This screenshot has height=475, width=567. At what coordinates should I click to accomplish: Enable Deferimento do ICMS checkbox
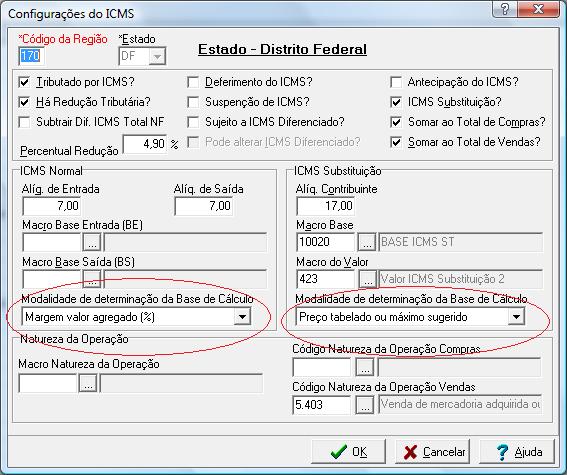[x=193, y=82]
